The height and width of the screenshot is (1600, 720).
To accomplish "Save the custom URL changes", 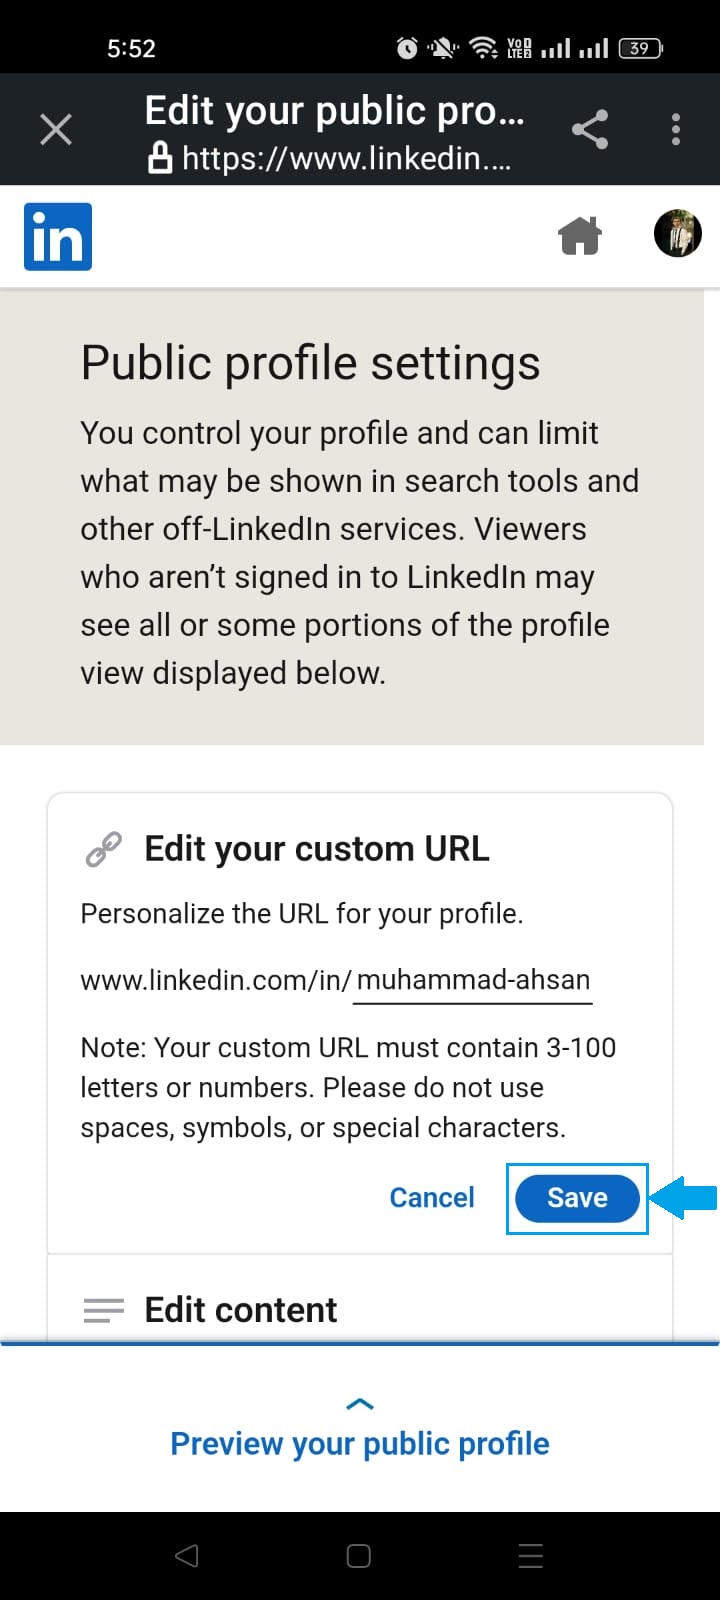I will (x=577, y=1197).
